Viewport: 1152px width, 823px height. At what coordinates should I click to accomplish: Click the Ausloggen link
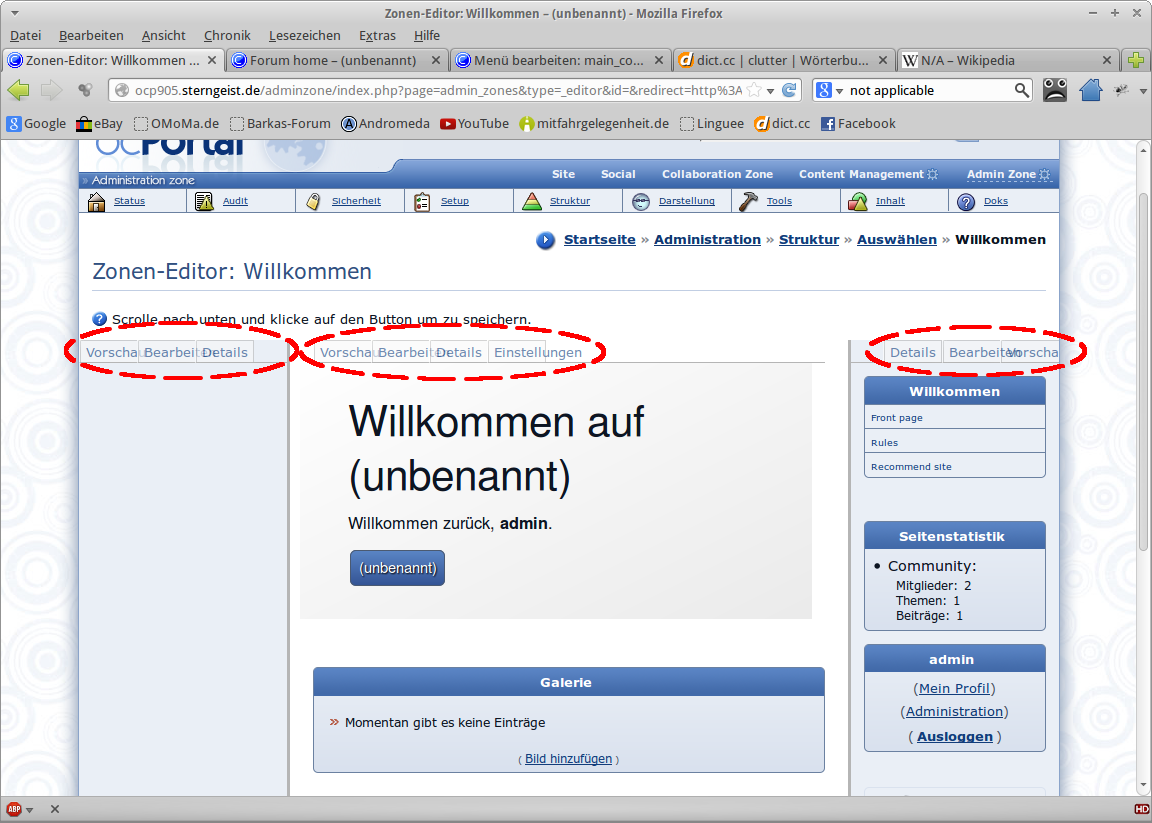pyautogui.click(x=955, y=736)
